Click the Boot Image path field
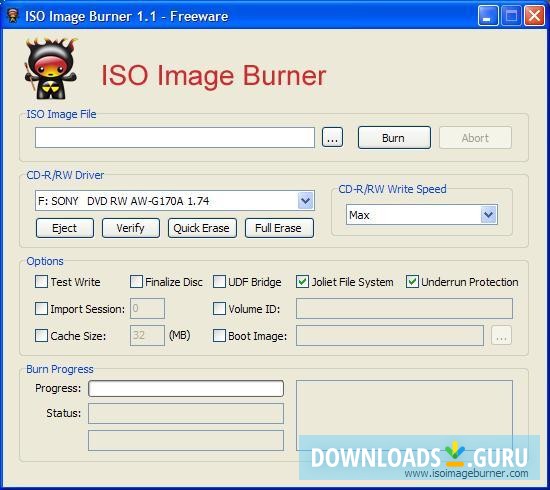Viewport: 550px width, 490px height. coord(390,335)
